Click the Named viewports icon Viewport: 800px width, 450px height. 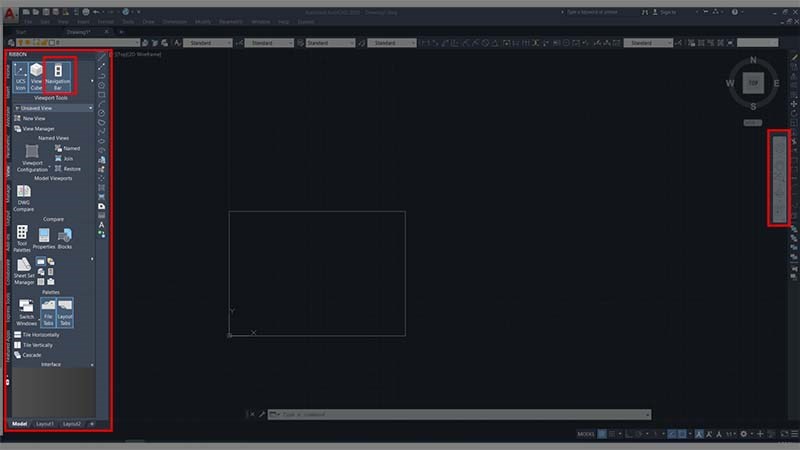[x=67, y=148]
